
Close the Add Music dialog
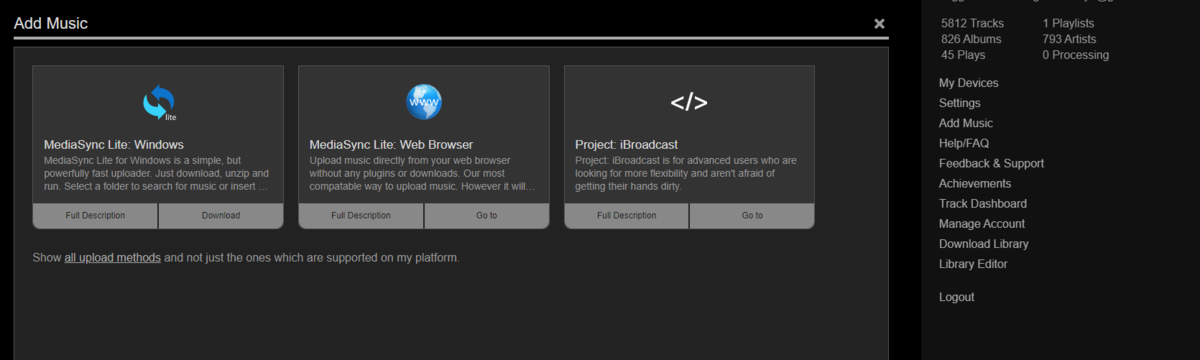pyautogui.click(x=879, y=24)
